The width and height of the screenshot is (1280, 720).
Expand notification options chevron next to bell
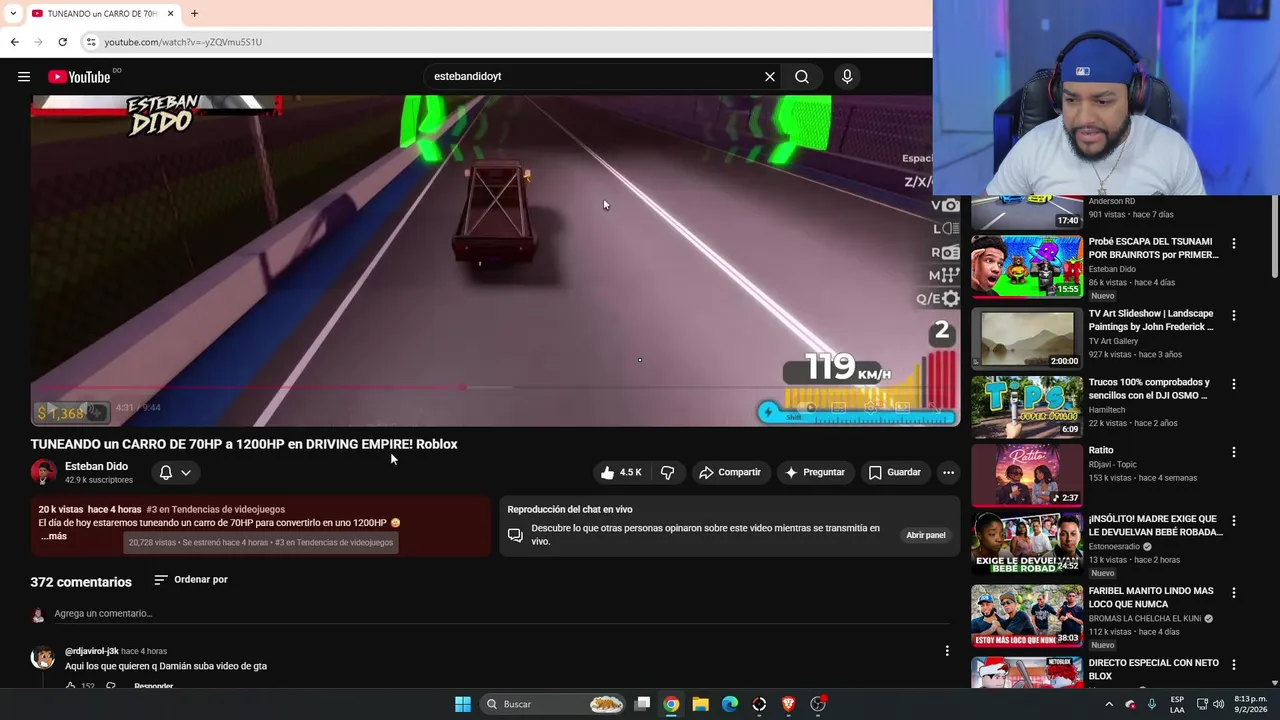pos(186,472)
